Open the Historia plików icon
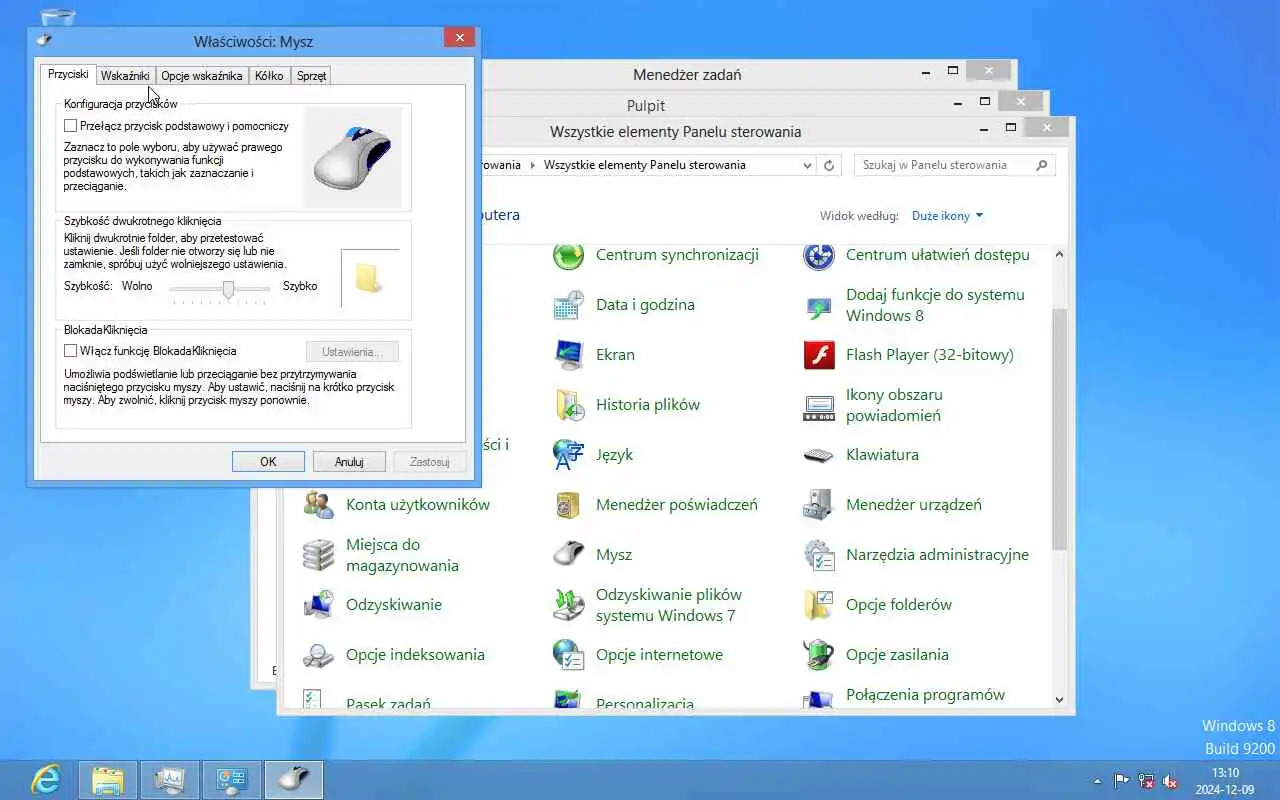1280x800 pixels. coord(568,405)
